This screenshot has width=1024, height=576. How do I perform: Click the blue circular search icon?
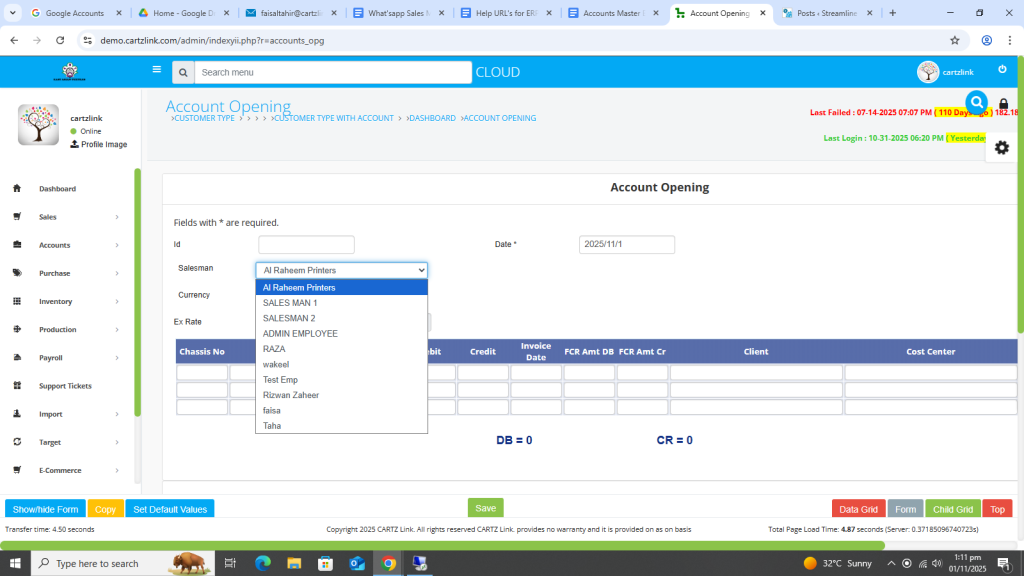point(976,102)
